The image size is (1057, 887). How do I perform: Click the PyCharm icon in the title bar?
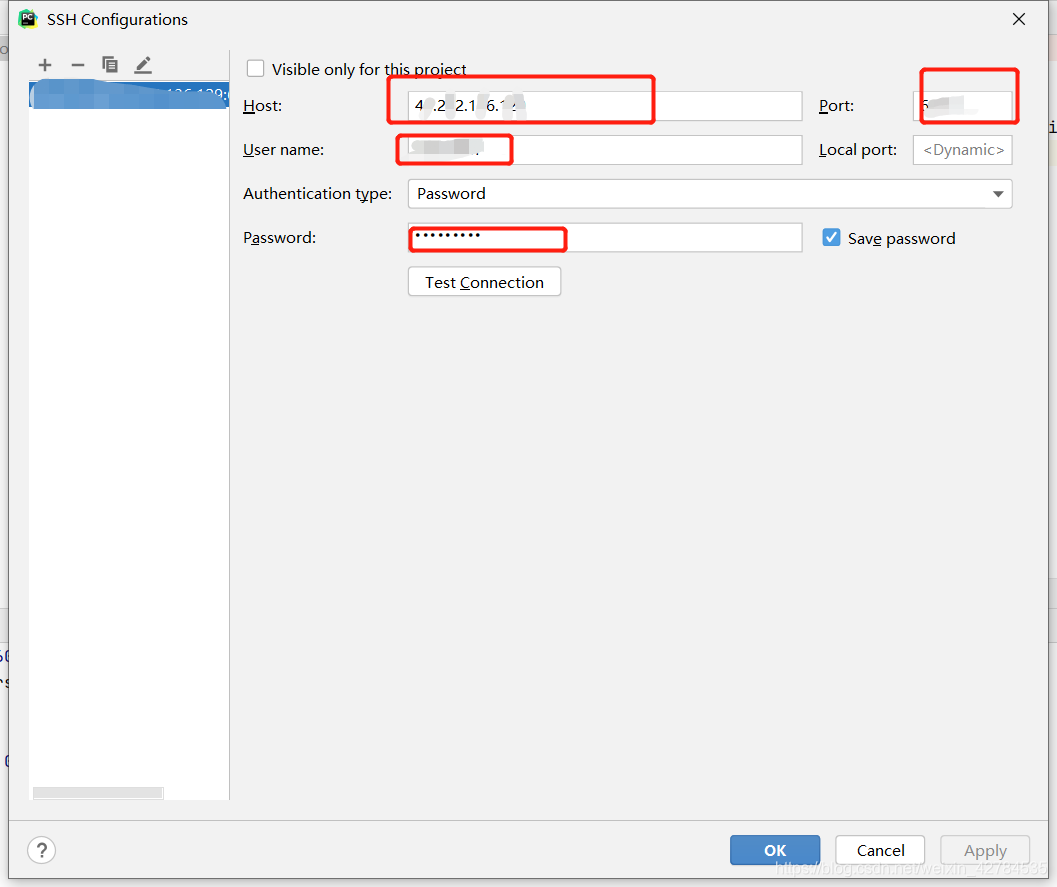(x=28, y=19)
